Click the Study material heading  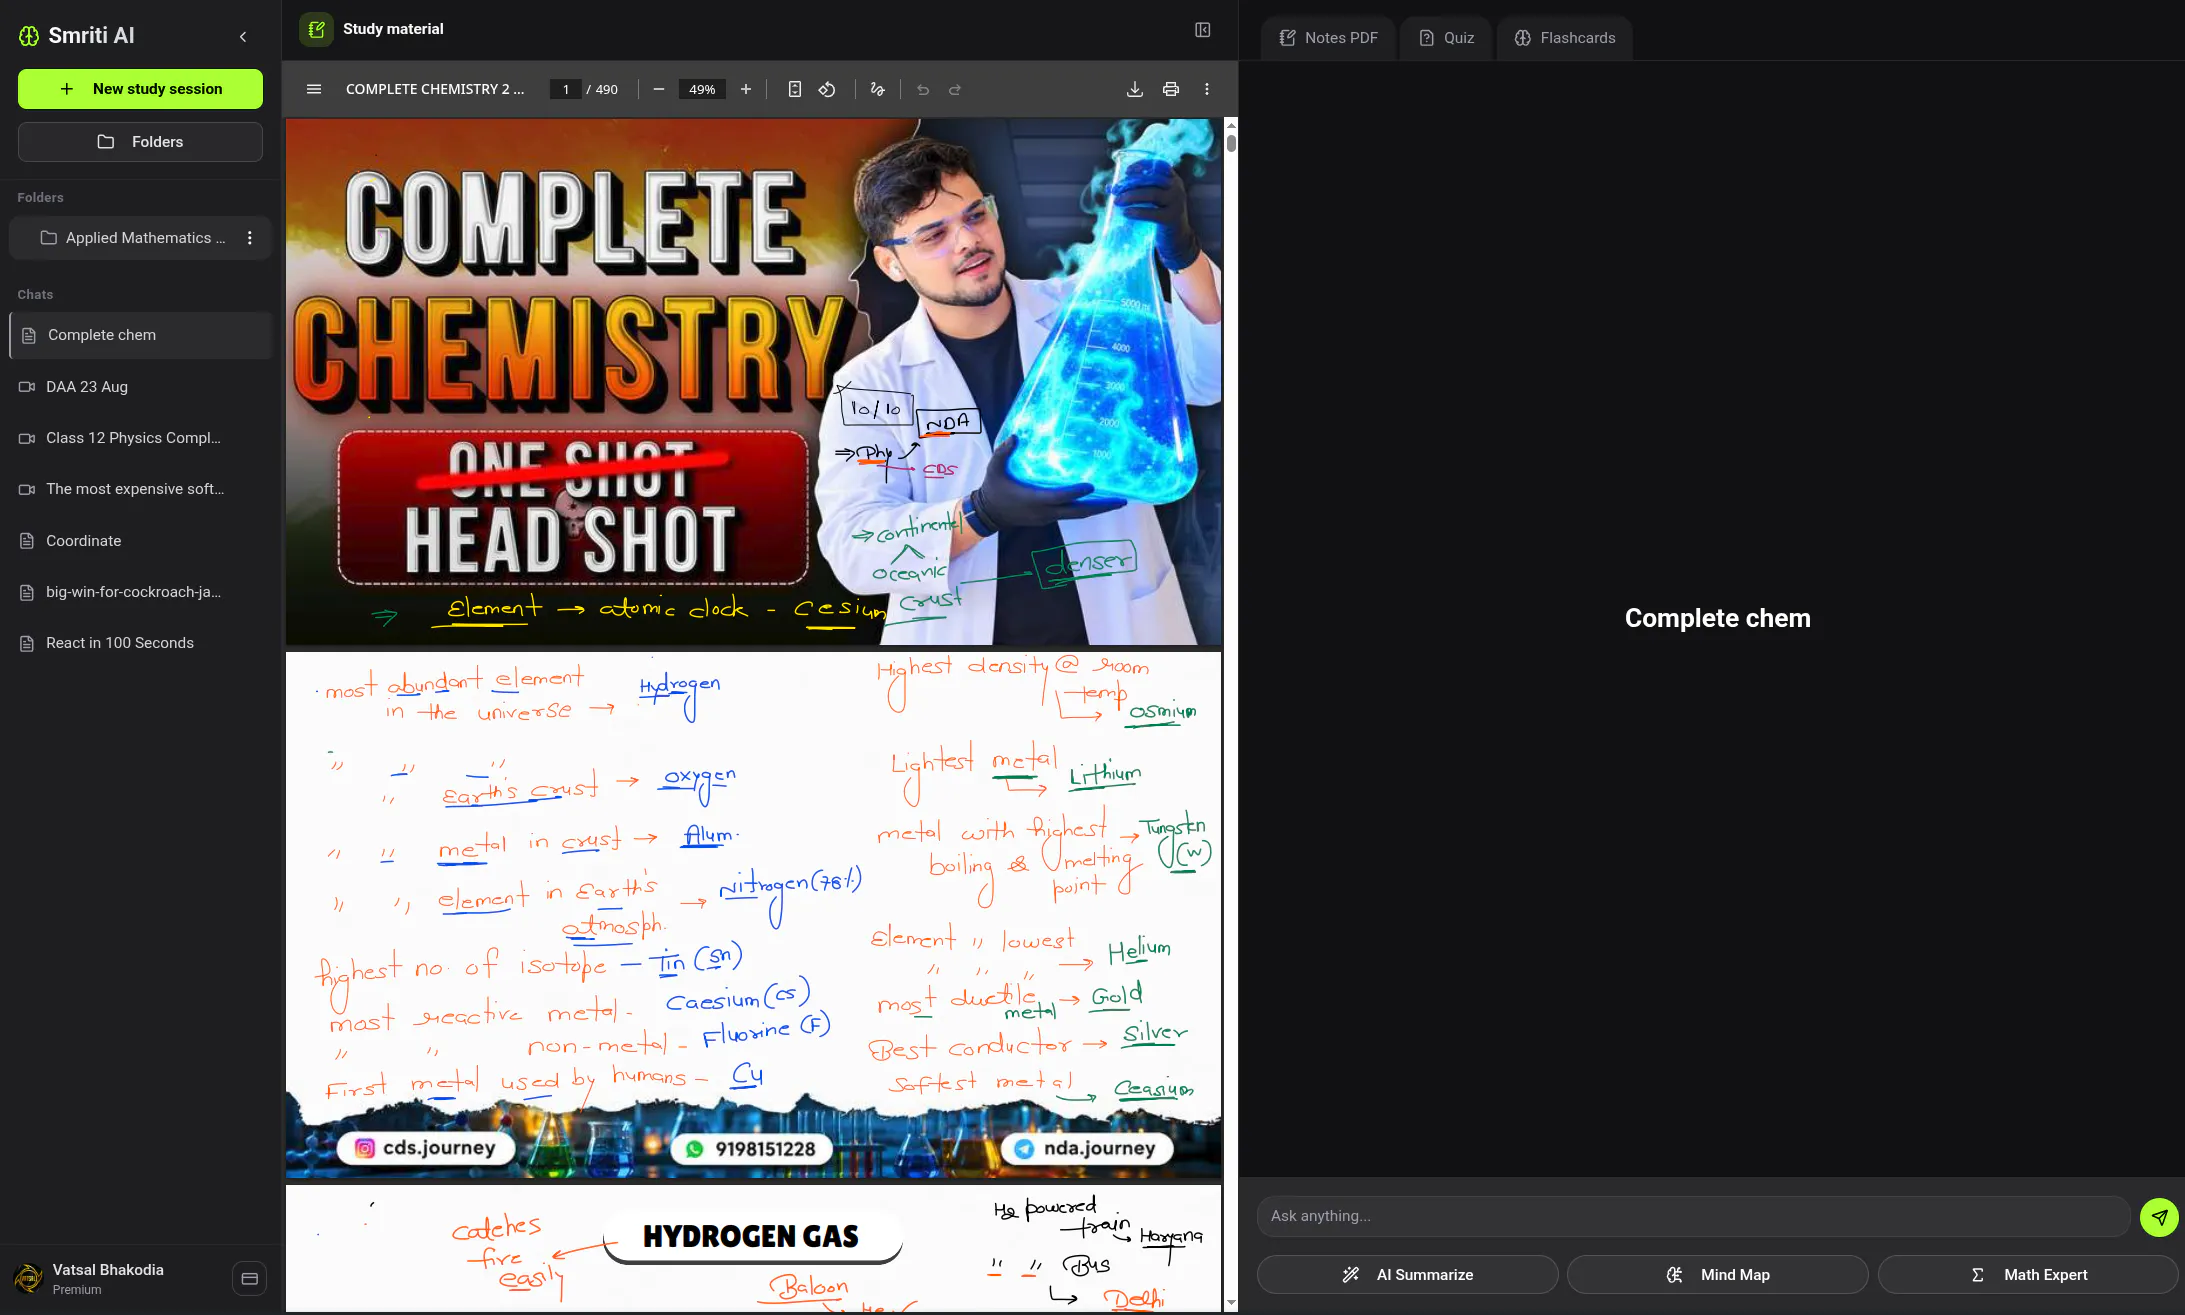point(393,29)
